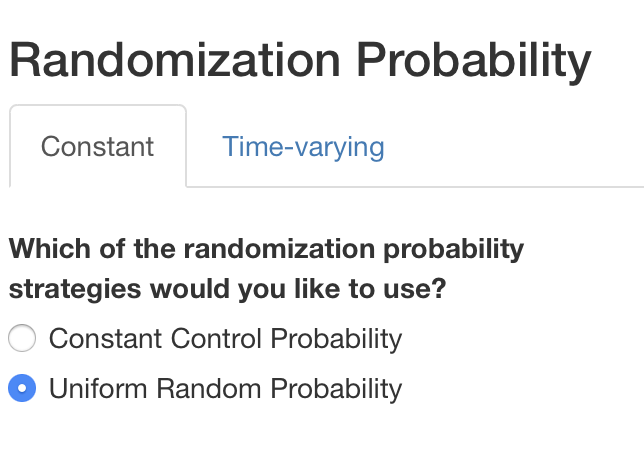Select the Constant Control Probability radio button

tap(22, 338)
